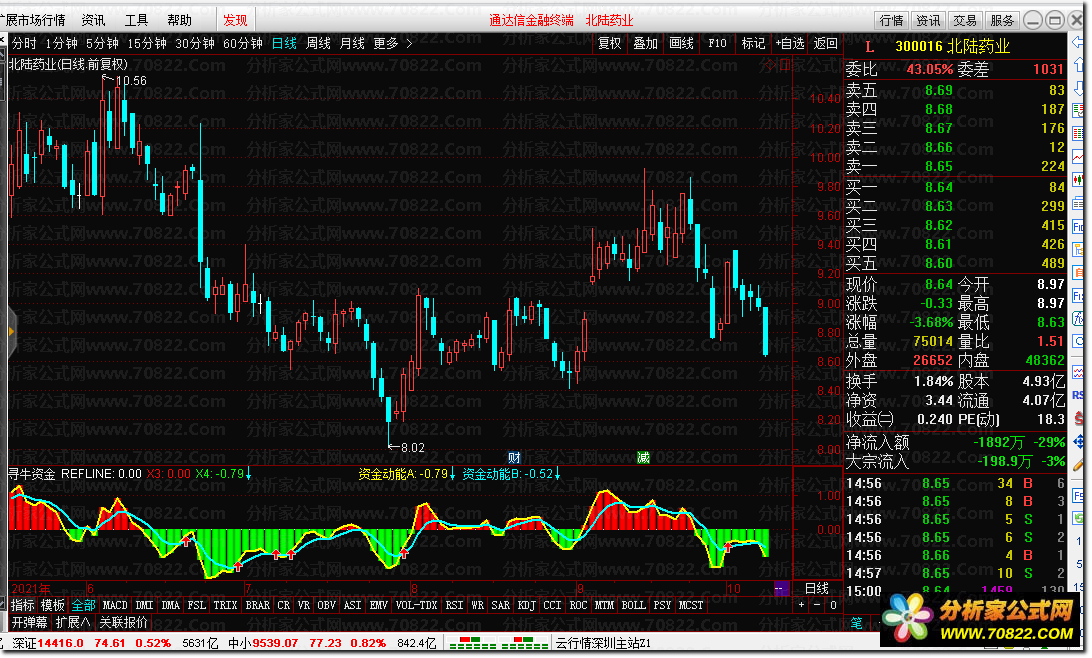Click the 交易 trading button

click(965, 20)
